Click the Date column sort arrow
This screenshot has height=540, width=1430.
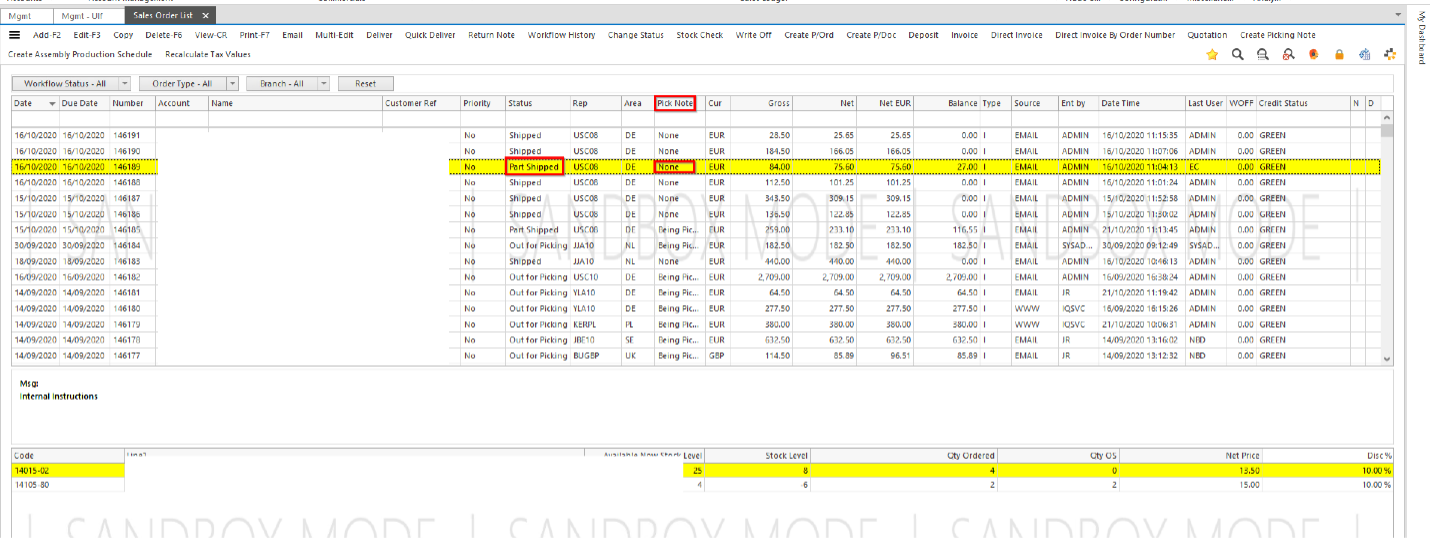click(52, 104)
